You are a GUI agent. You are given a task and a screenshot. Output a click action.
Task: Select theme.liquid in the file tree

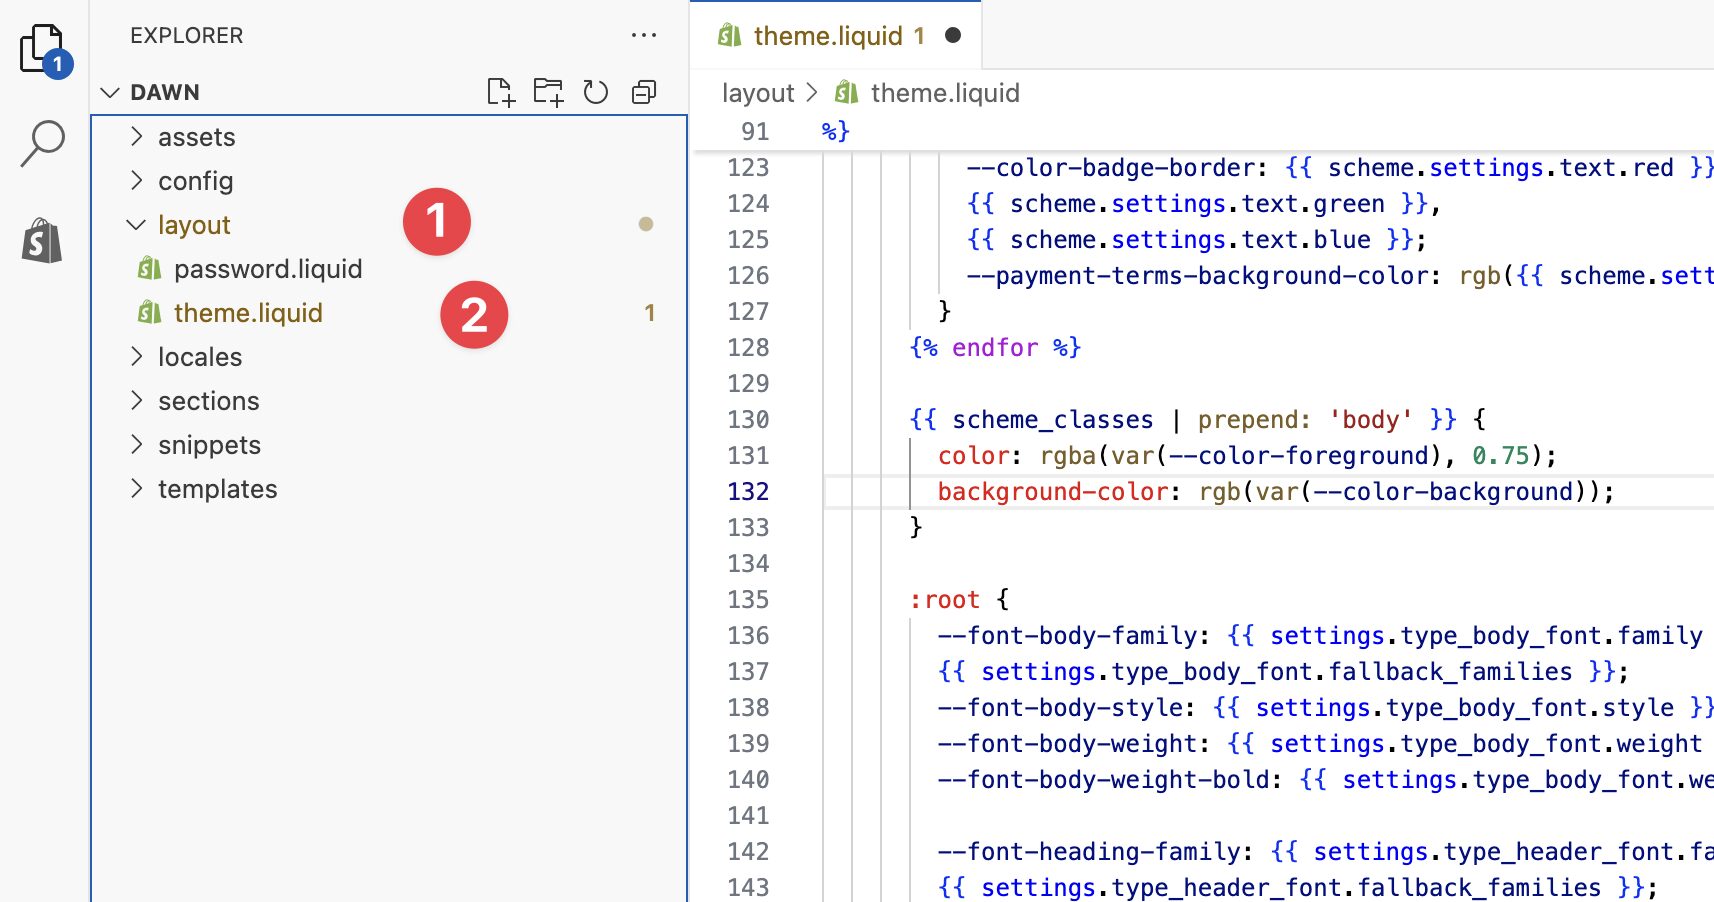[247, 313]
